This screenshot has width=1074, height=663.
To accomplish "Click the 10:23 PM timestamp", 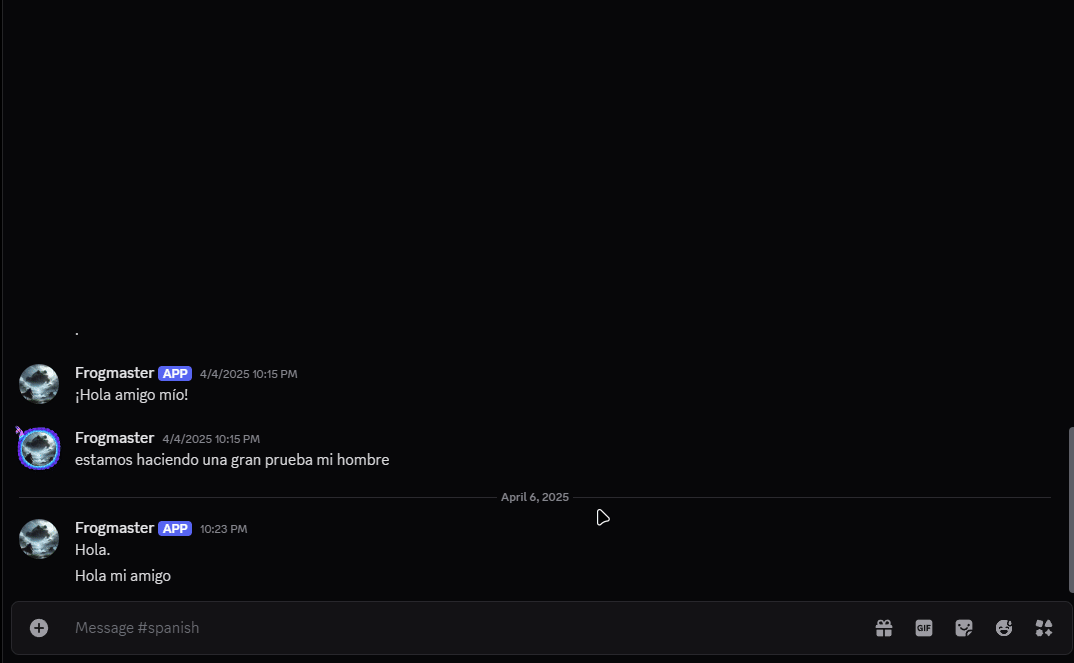I will coord(223,529).
